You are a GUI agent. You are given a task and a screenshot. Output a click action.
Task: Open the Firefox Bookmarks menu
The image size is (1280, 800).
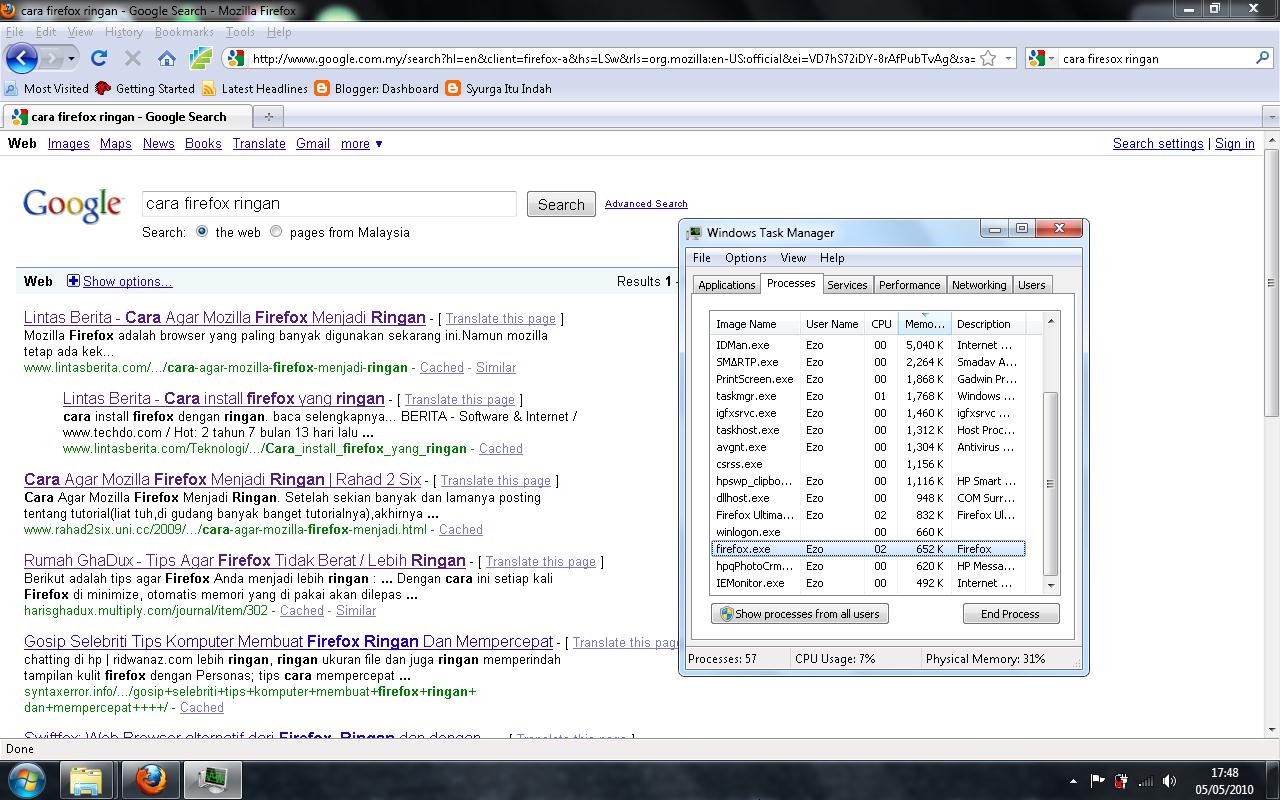(x=184, y=32)
